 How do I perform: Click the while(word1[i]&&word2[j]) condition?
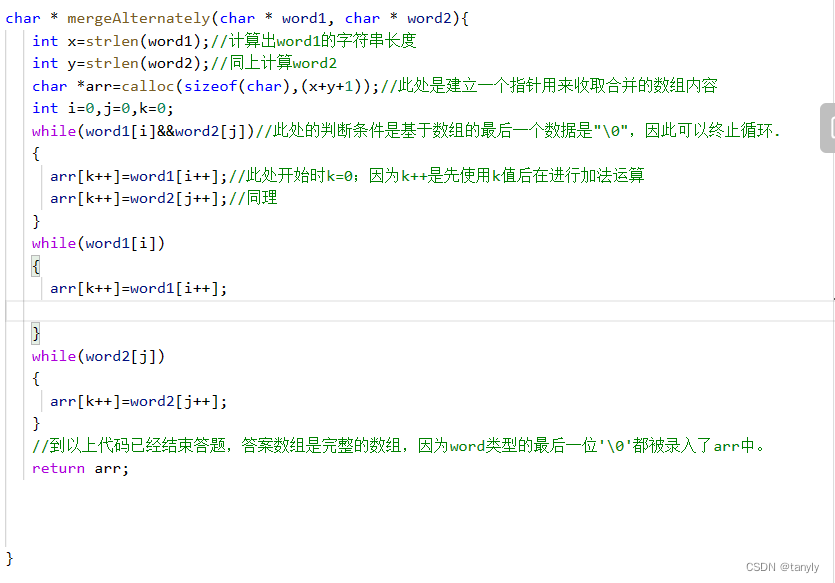145,130
